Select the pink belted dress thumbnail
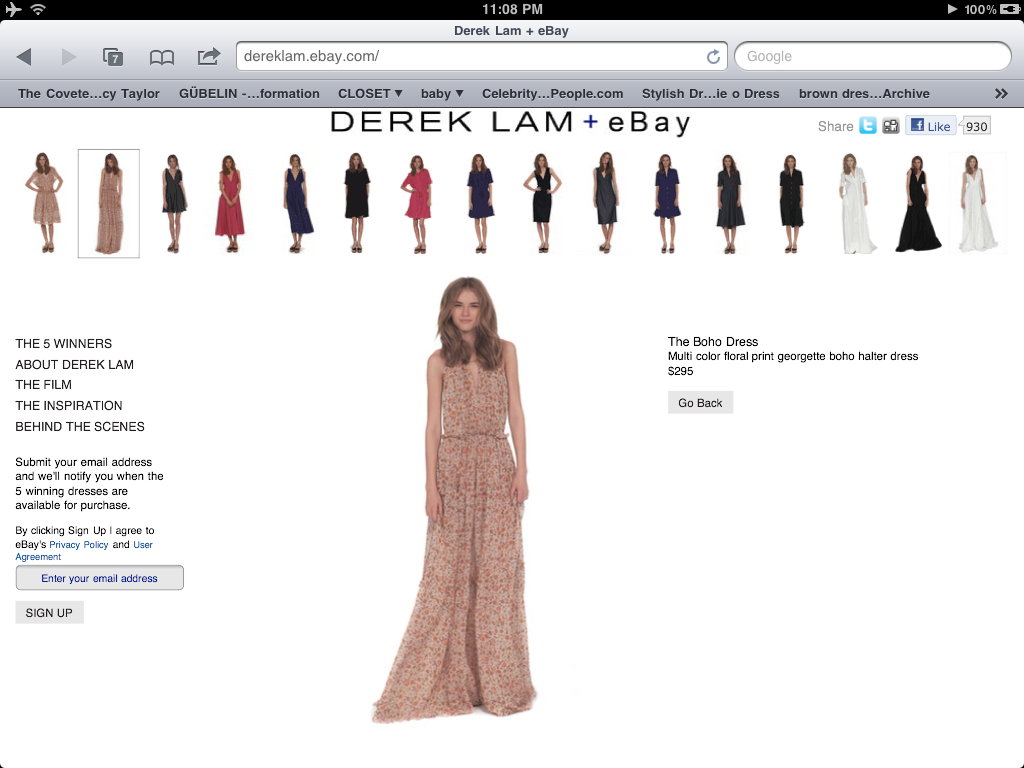The width and height of the screenshot is (1024, 768). tap(417, 203)
